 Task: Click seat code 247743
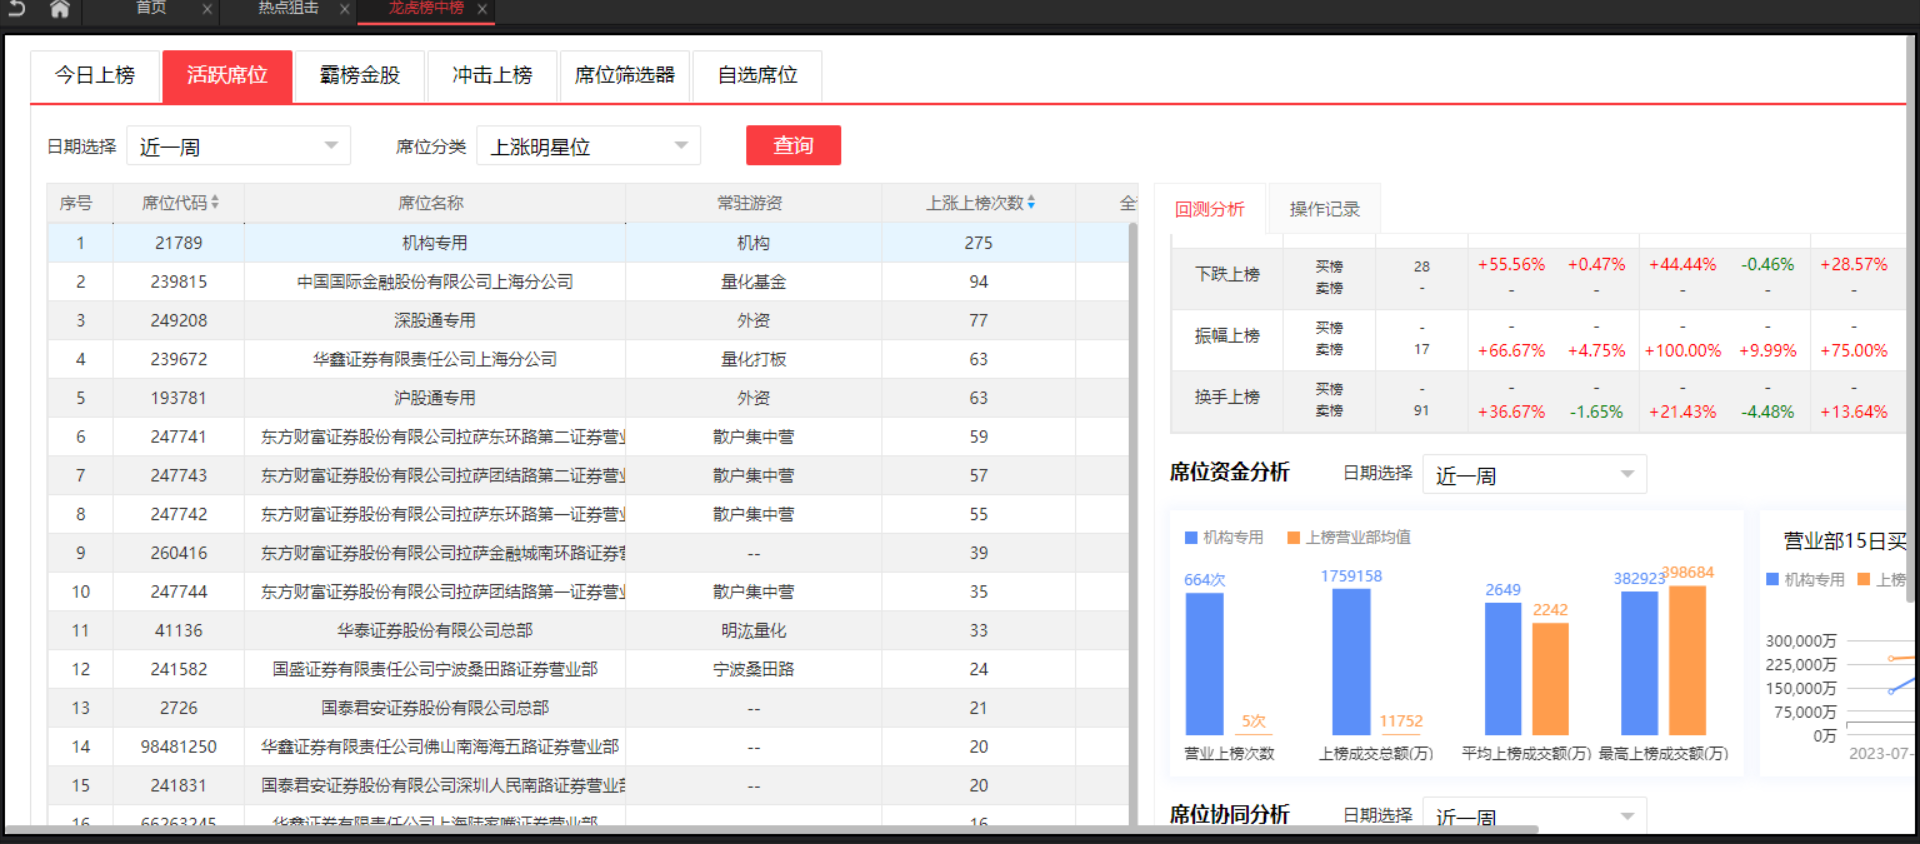179,476
